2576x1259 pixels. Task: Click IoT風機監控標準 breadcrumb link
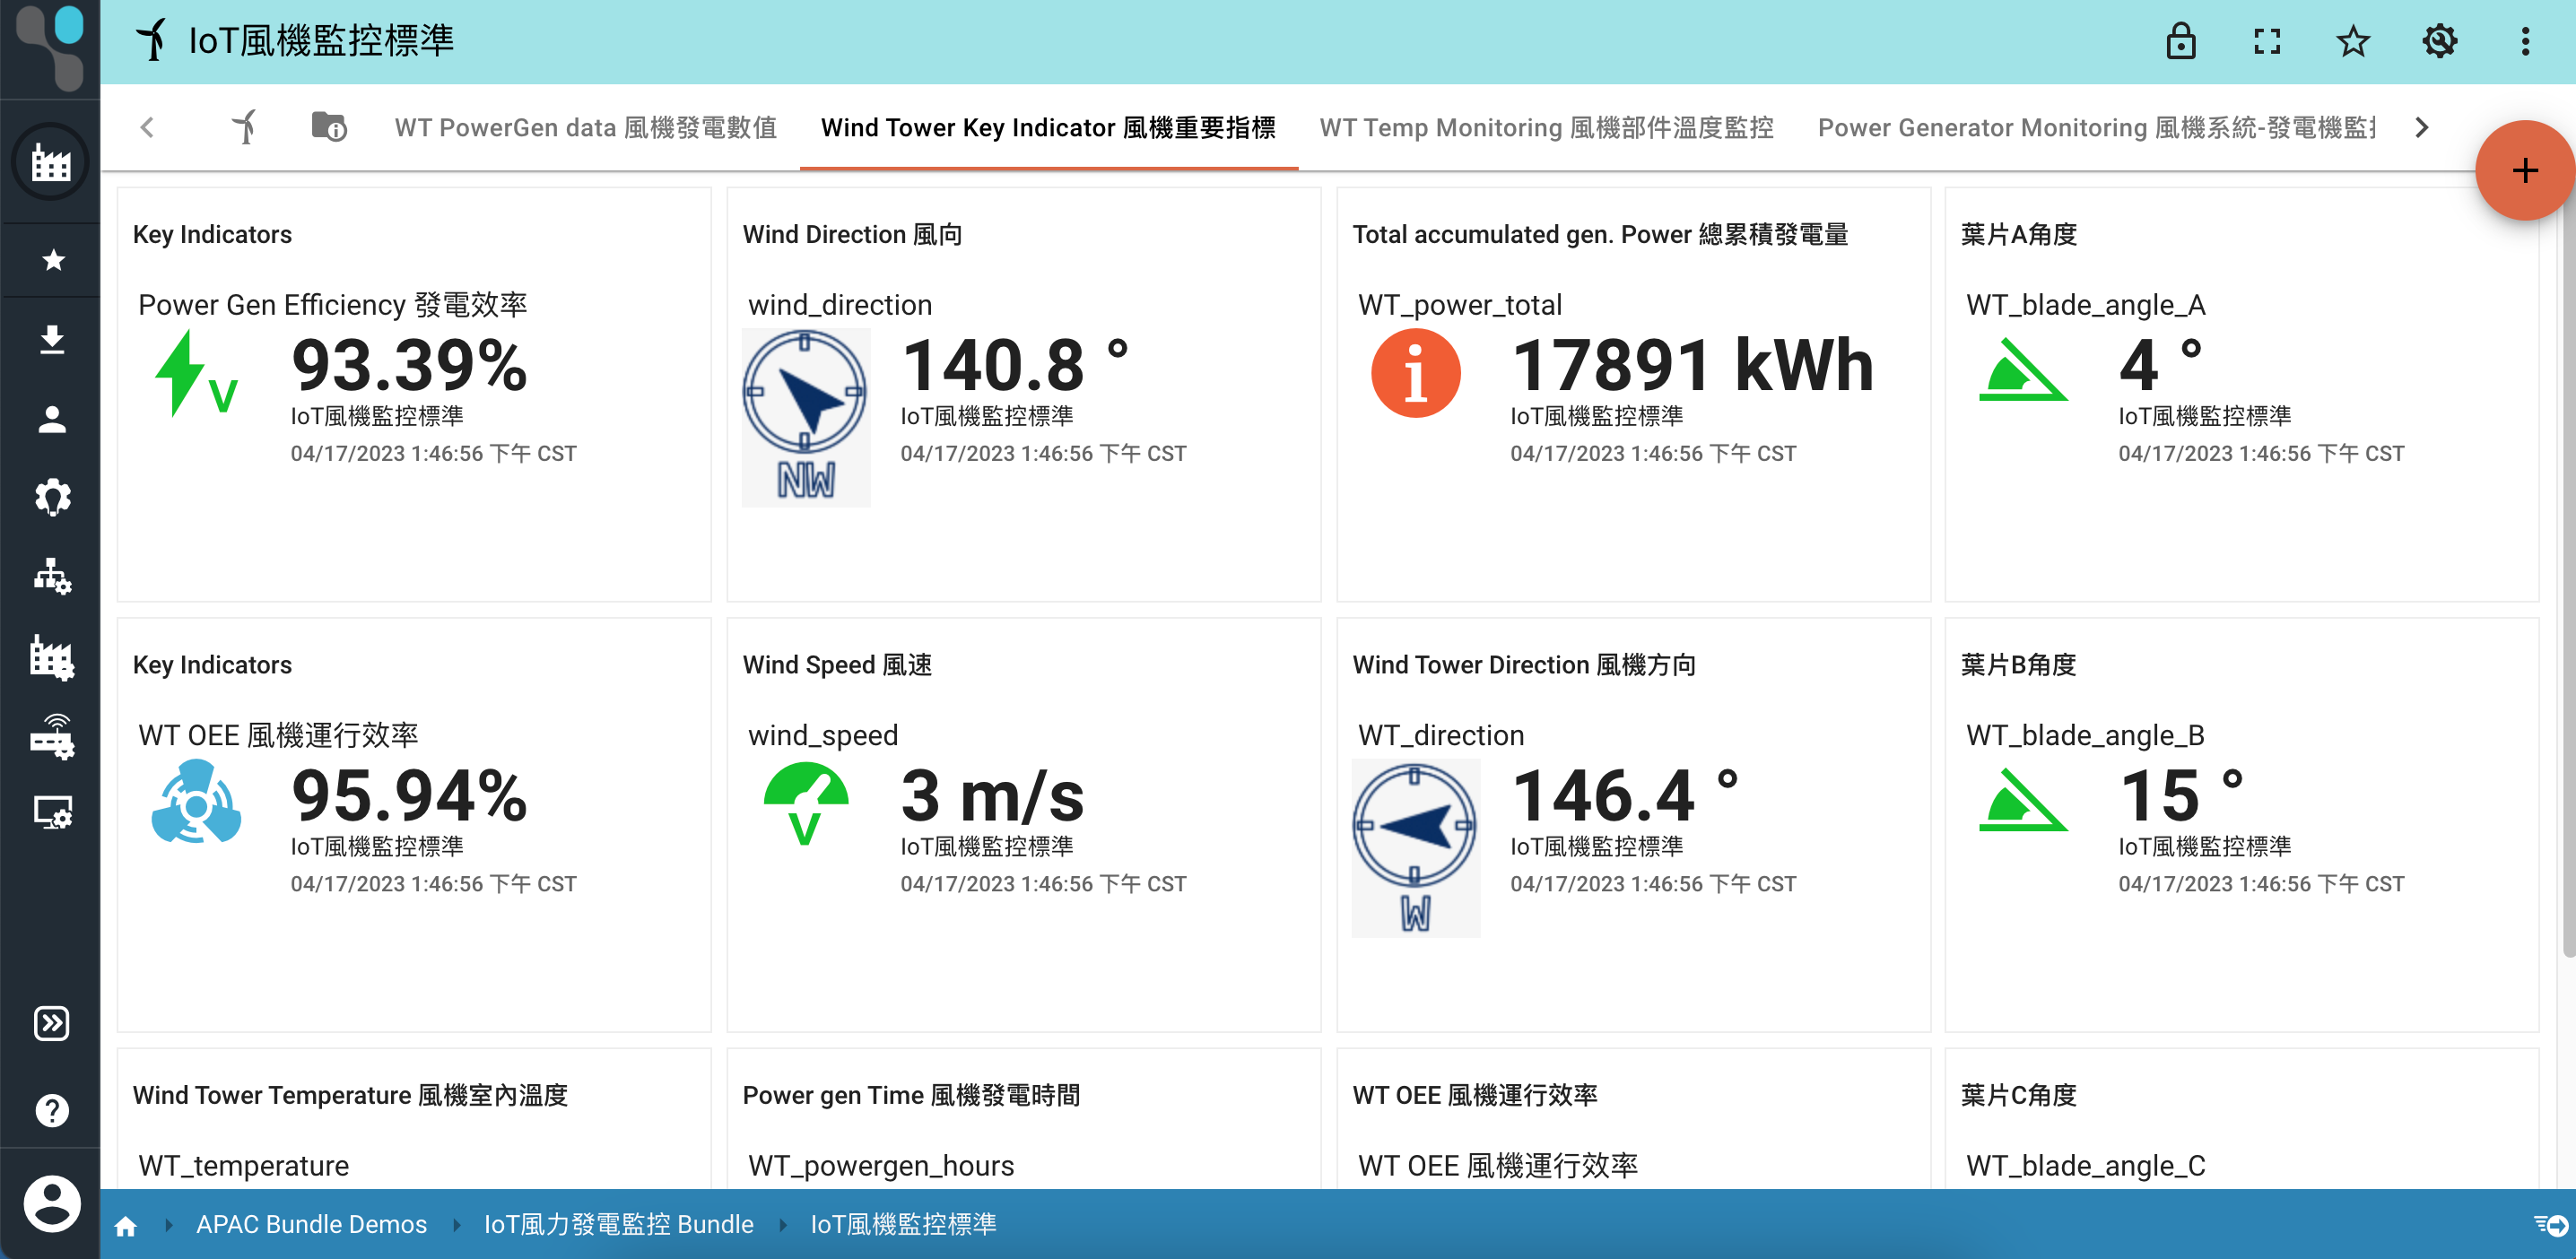tap(903, 1224)
